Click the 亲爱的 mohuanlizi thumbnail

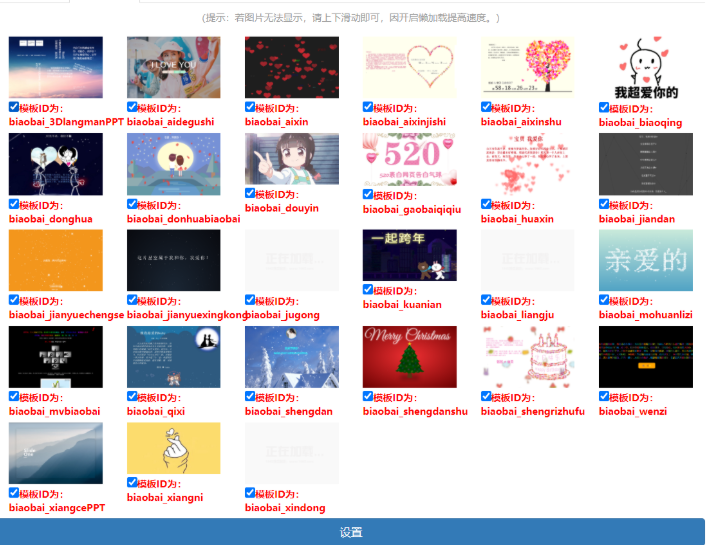point(645,260)
